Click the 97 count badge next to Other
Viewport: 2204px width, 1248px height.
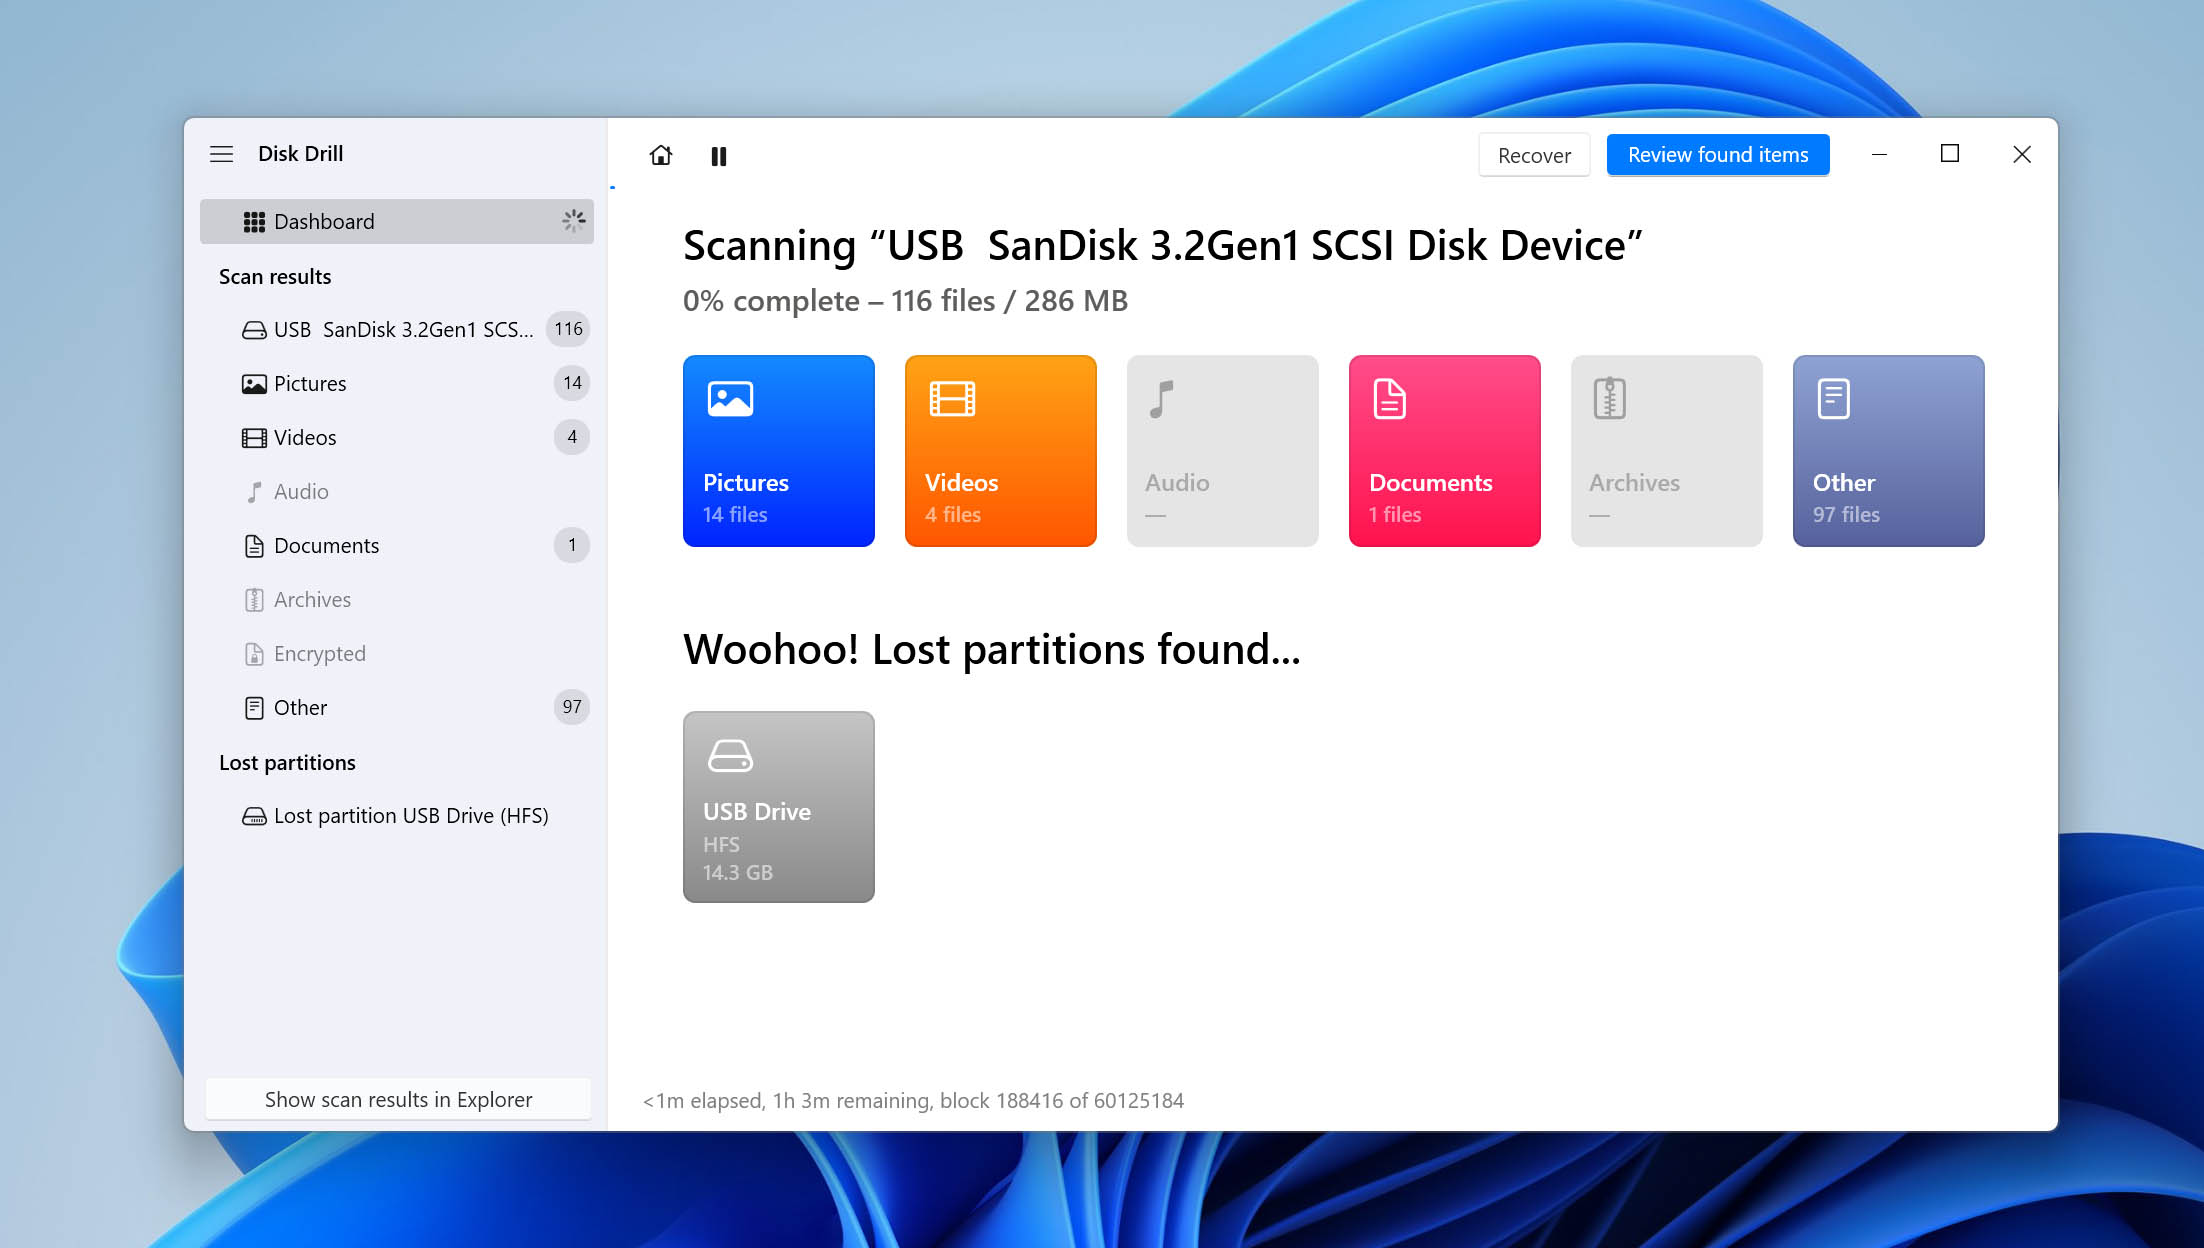tap(572, 707)
